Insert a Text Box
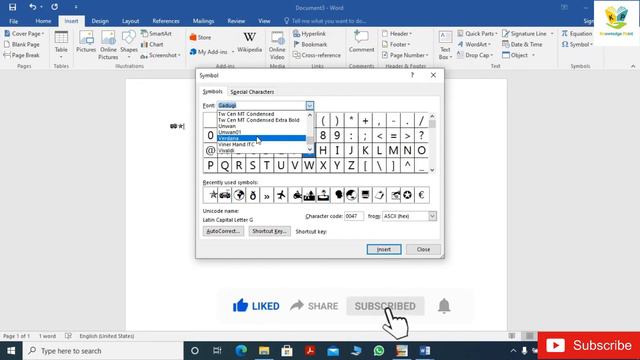This screenshot has height=360, width=640. (445, 45)
